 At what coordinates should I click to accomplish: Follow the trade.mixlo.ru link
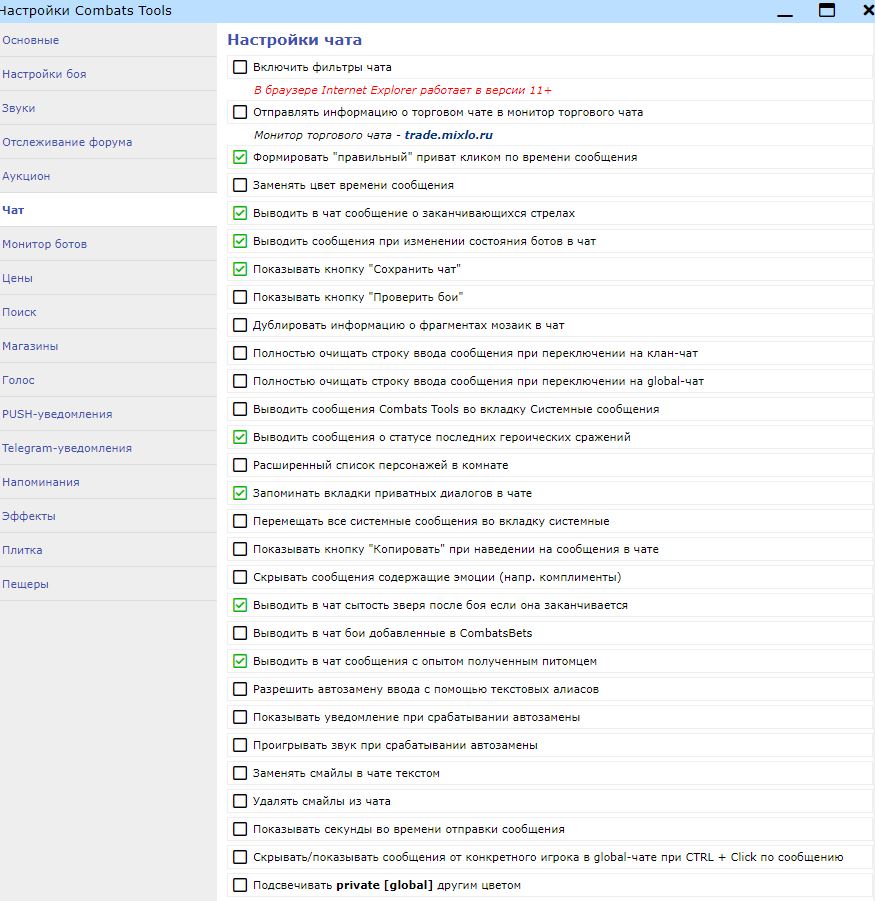point(448,135)
